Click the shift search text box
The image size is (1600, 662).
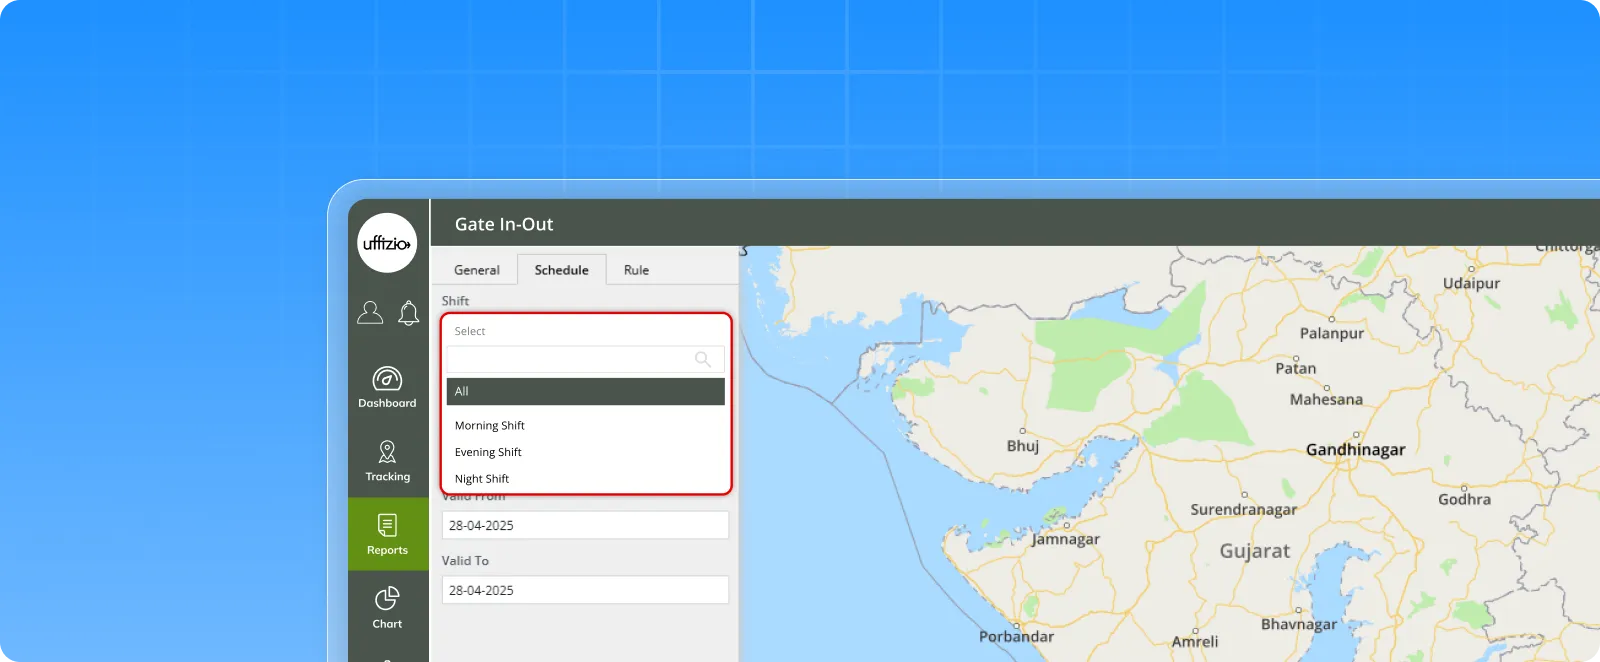click(568, 359)
